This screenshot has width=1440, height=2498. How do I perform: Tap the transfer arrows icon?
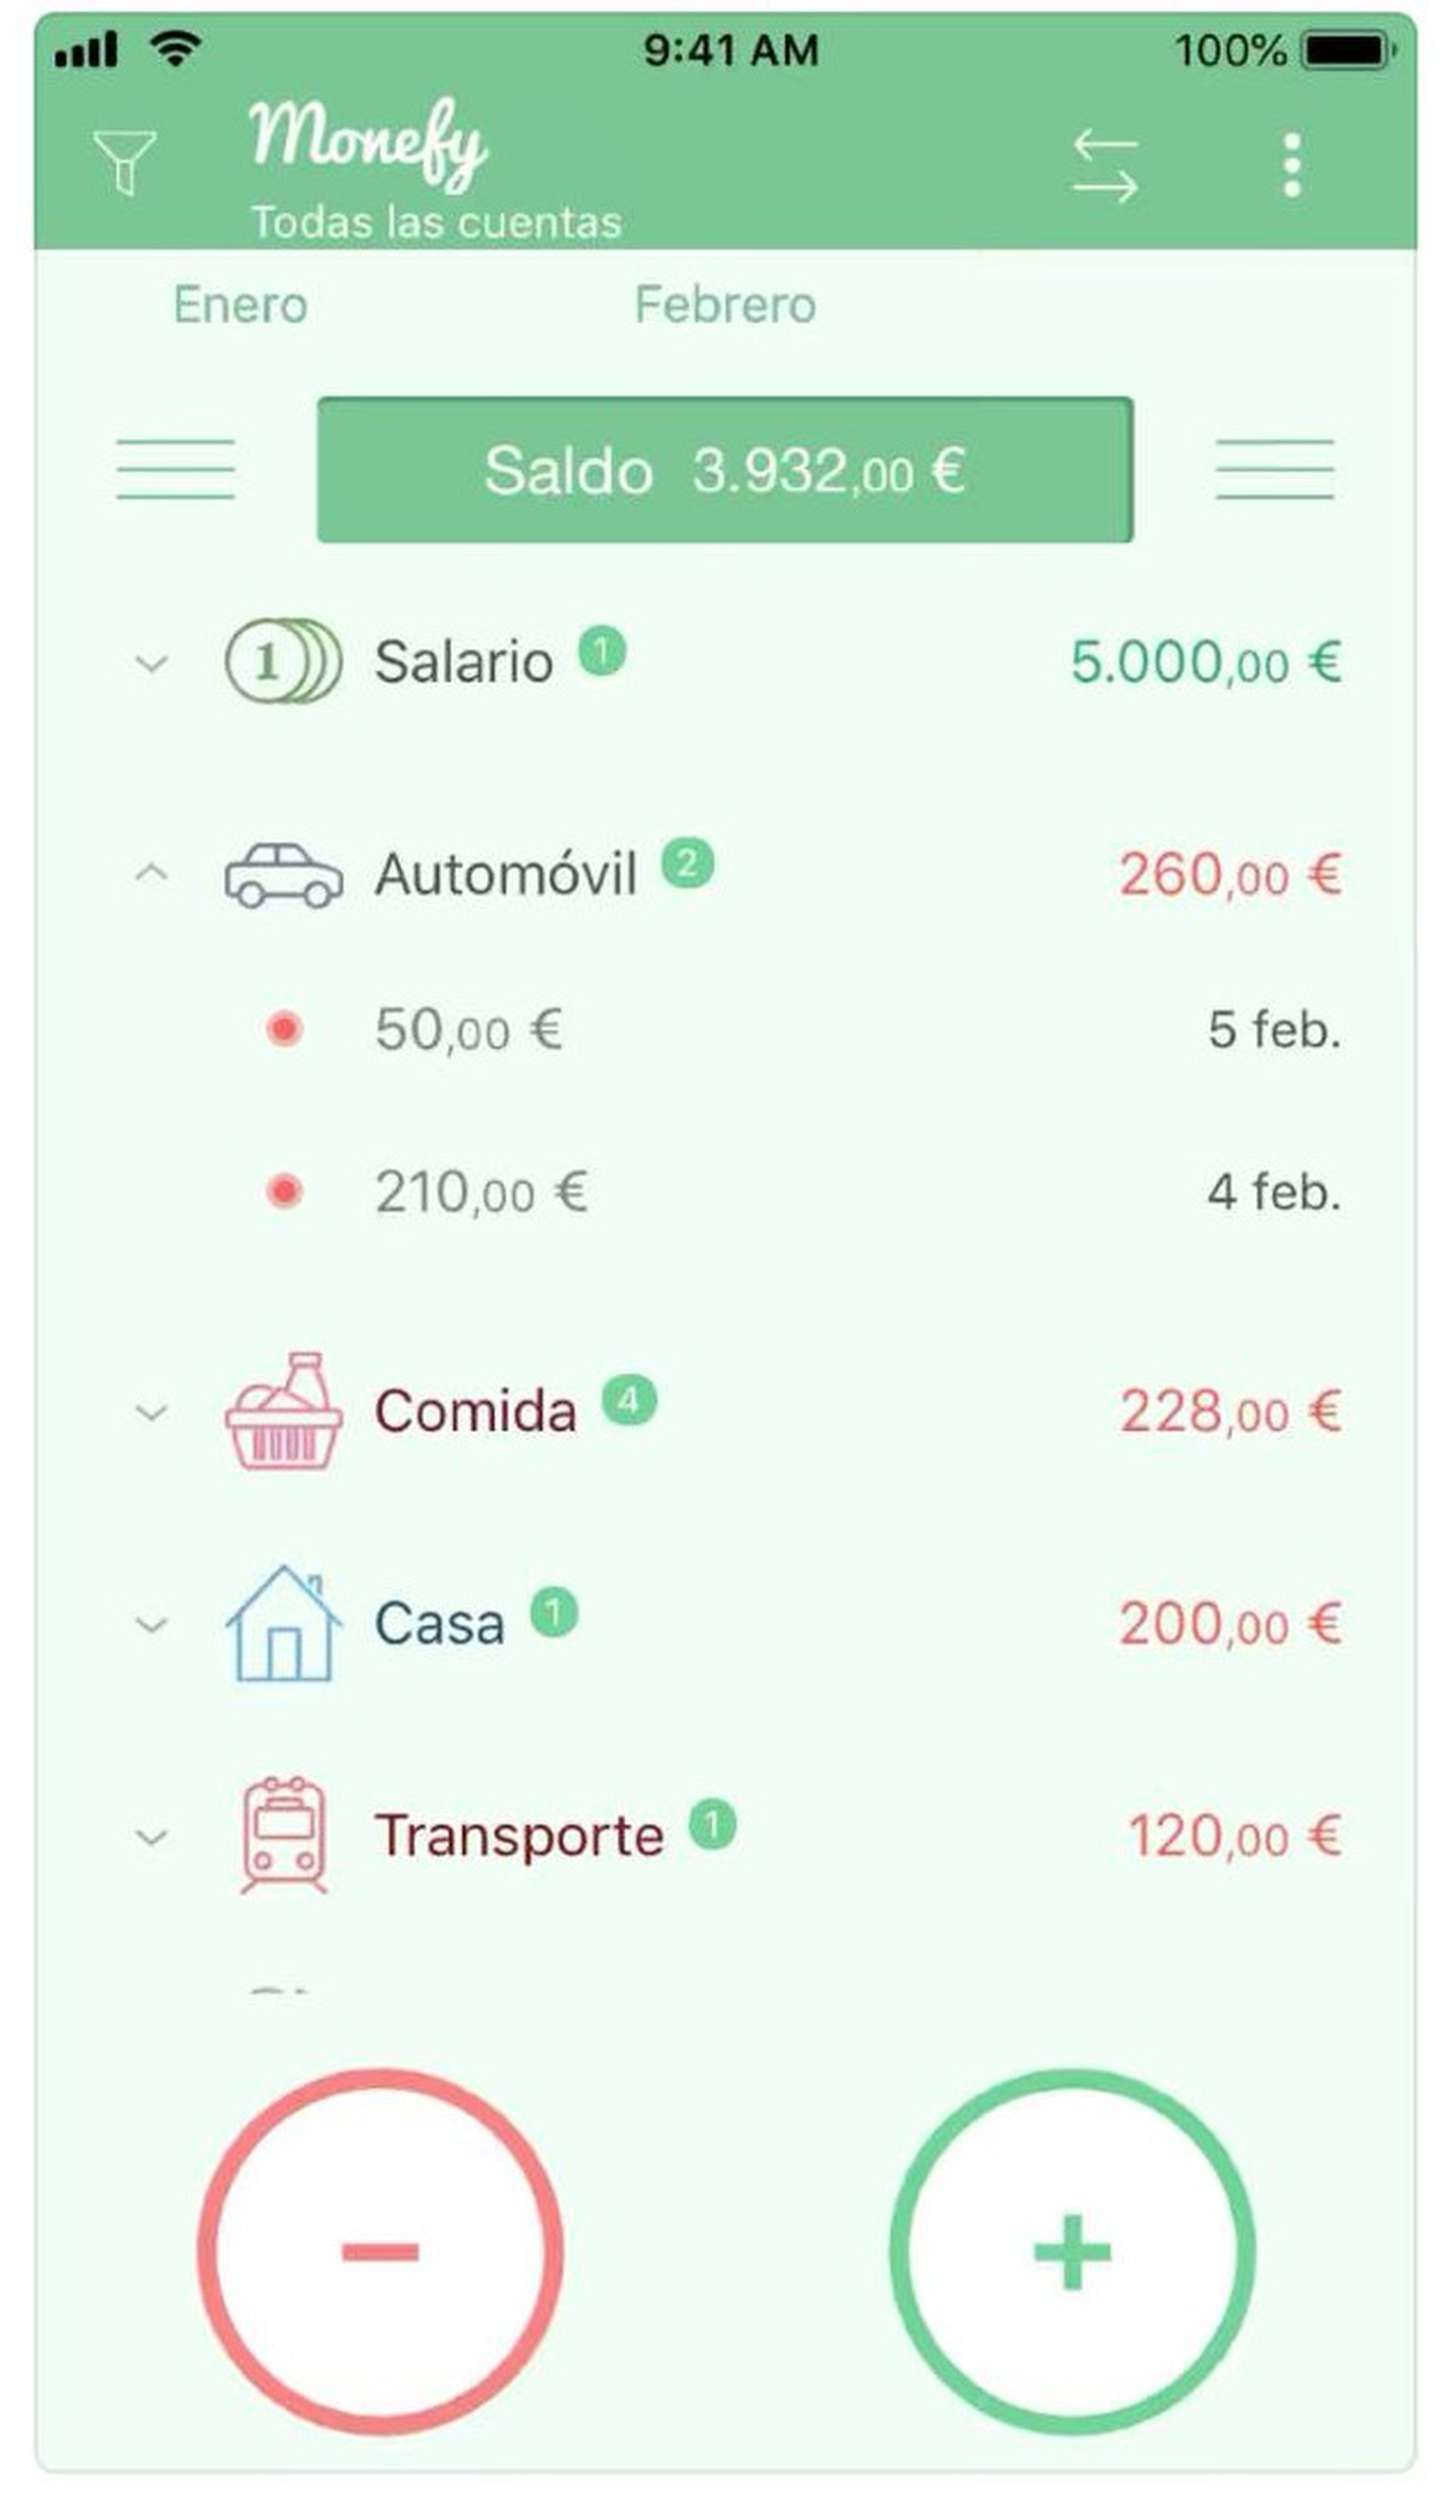pos(1104,165)
